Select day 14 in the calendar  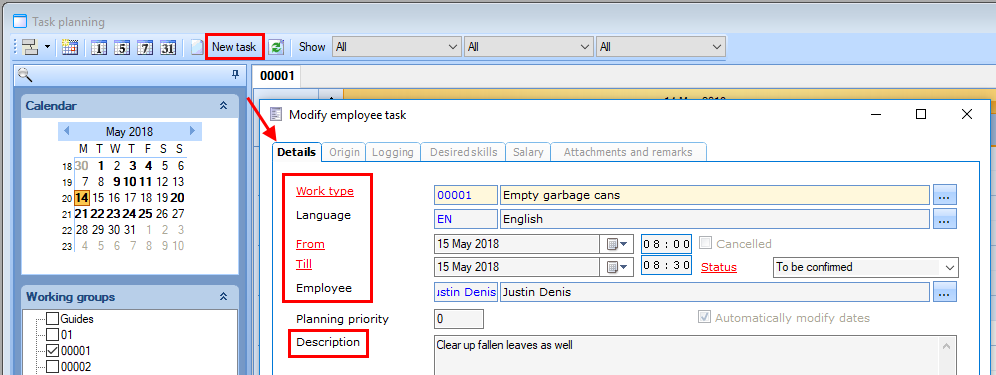pos(82,198)
